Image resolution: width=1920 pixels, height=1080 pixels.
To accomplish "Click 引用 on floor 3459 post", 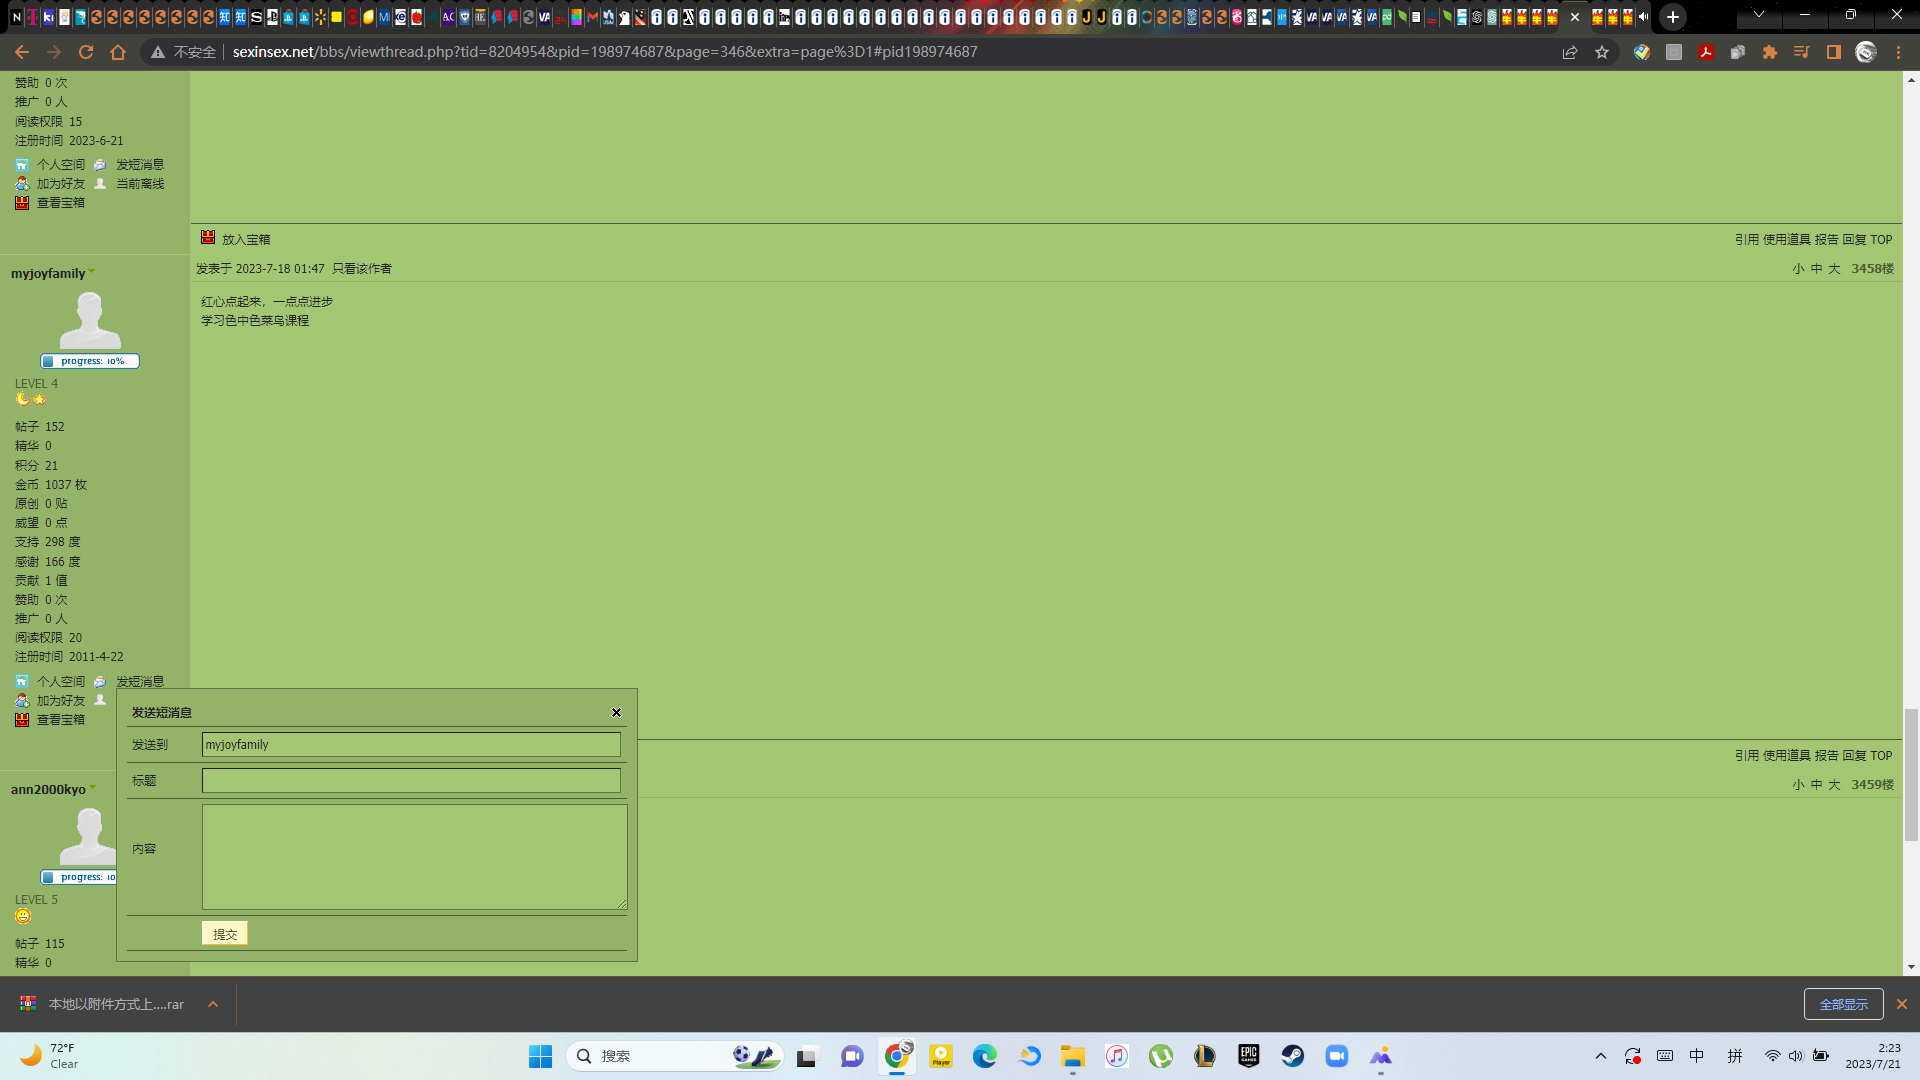I will click(x=1746, y=756).
